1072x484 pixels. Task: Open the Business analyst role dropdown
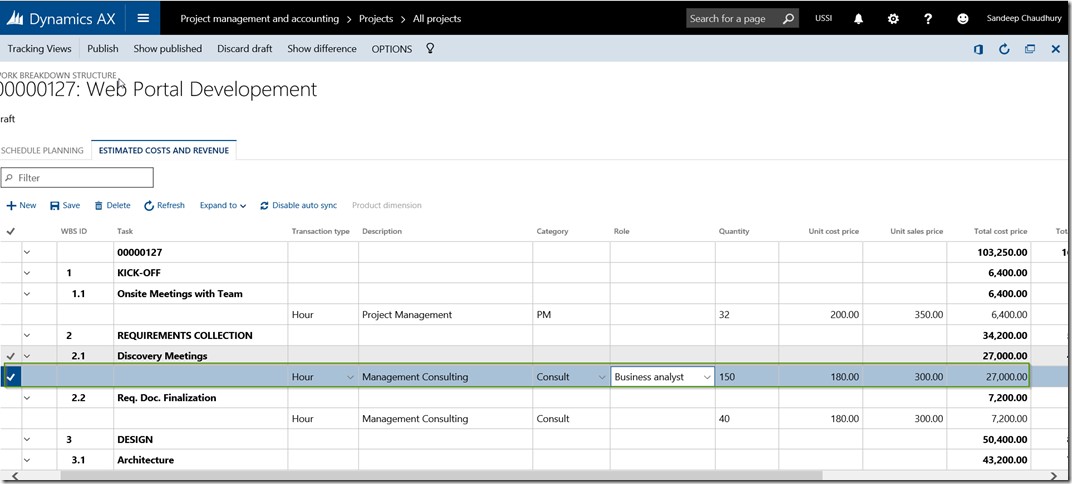[x=707, y=377]
